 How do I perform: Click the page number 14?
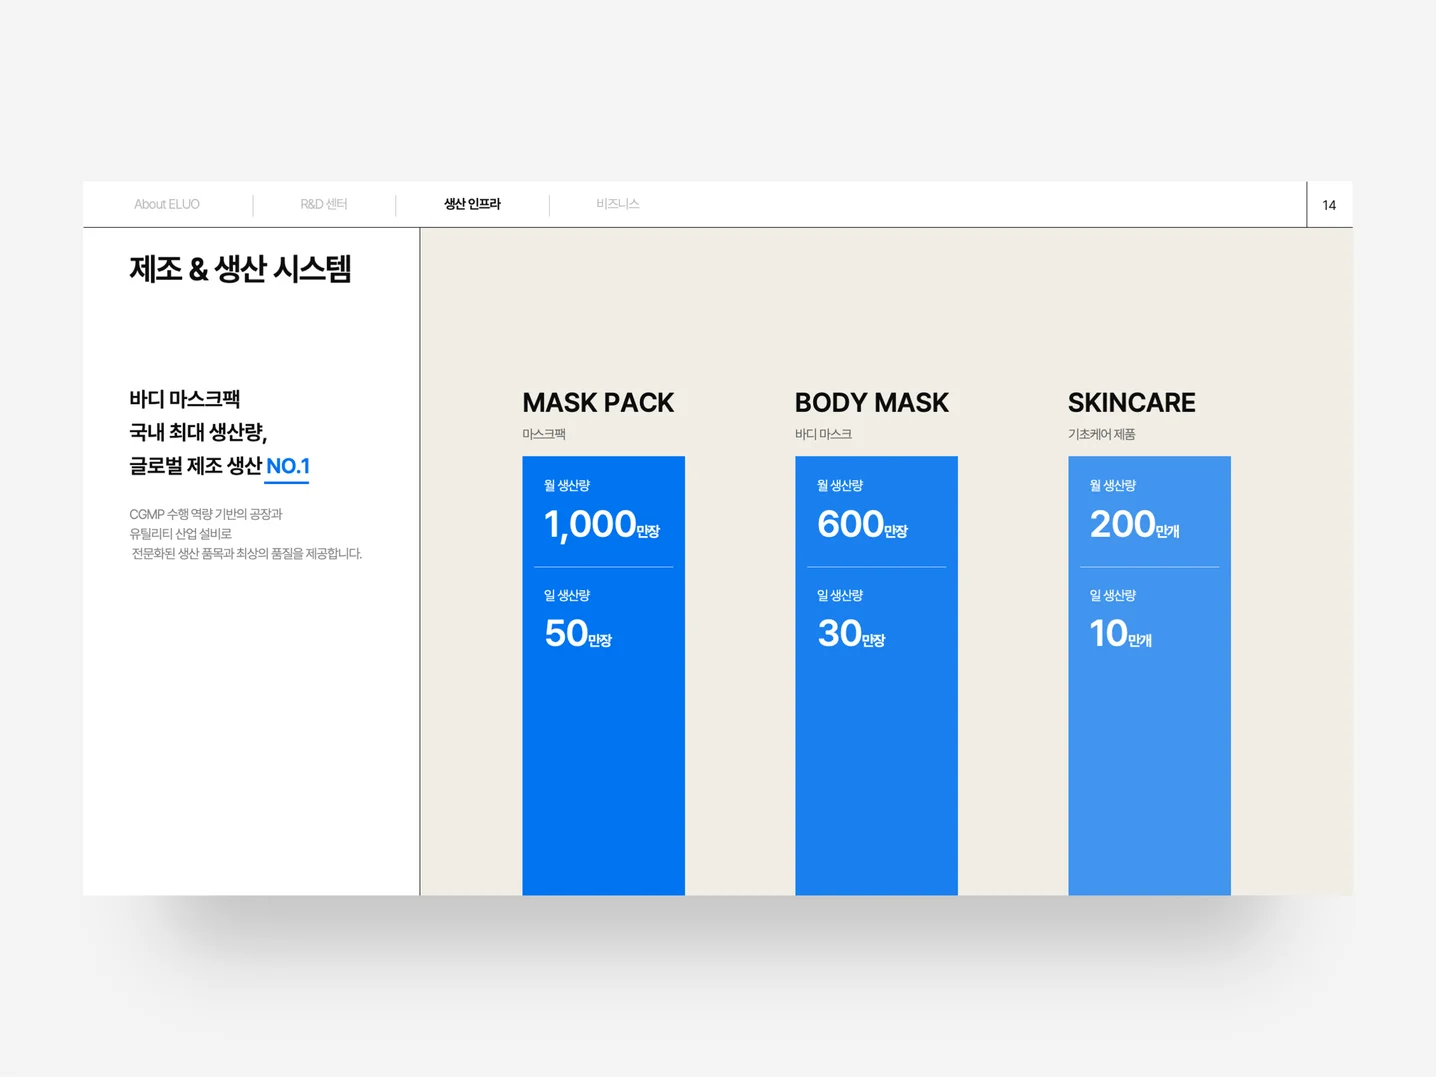click(x=1329, y=205)
